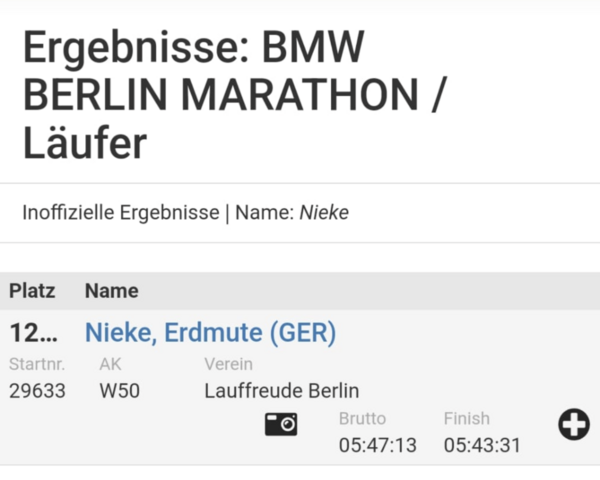Click the italic search name Nieke
600x480 pixels.
[324, 213]
